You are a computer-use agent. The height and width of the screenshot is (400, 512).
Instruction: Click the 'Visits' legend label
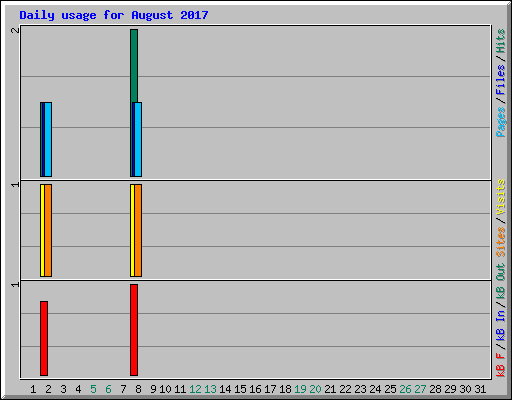[x=501, y=198]
